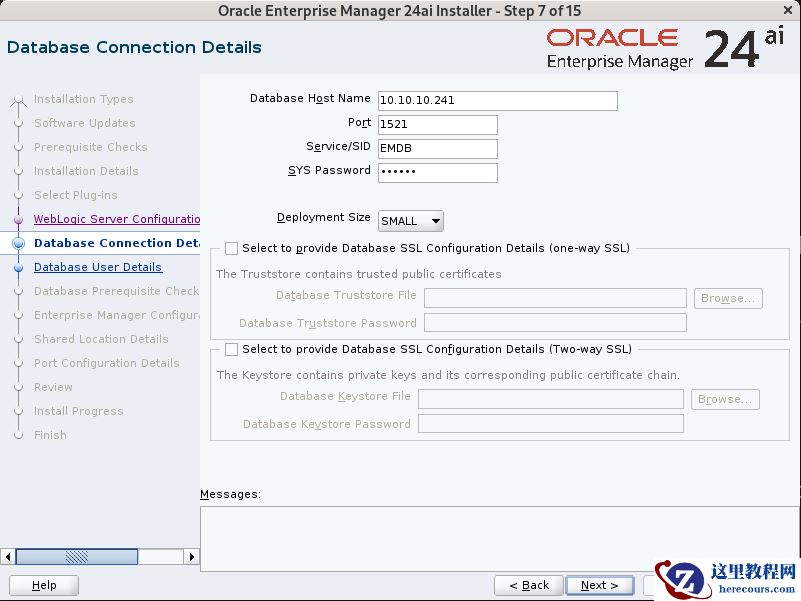Click the current step bullet for Database Connection
801x601 pixels.
pyautogui.click(x=18, y=244)
